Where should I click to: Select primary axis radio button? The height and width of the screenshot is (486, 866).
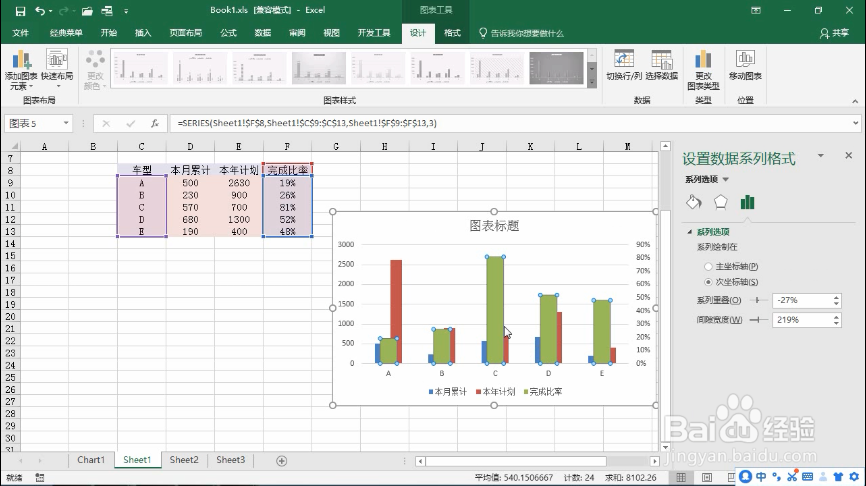click(x=708, y=266)
